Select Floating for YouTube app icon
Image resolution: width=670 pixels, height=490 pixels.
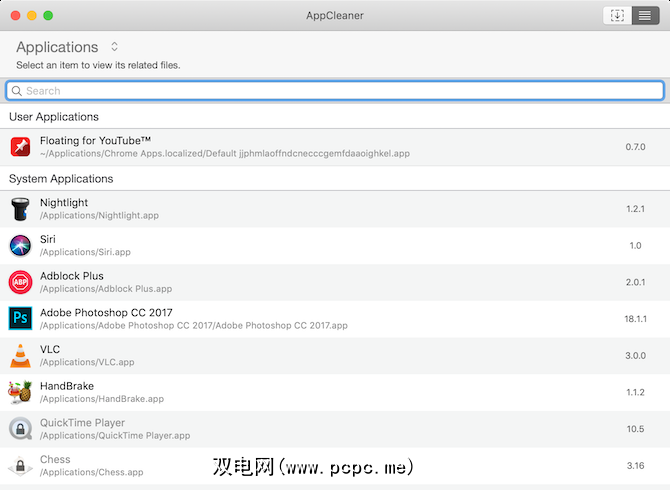20,147
